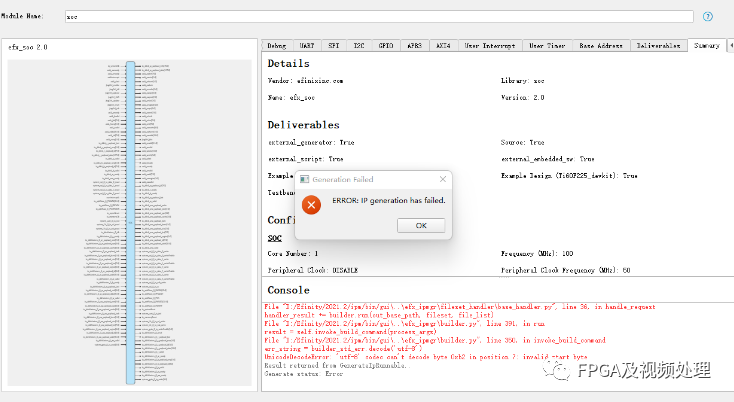The height and width of the screenshot is (402, 734).
Task: Click the Console heading
Action: pos(288,290)
